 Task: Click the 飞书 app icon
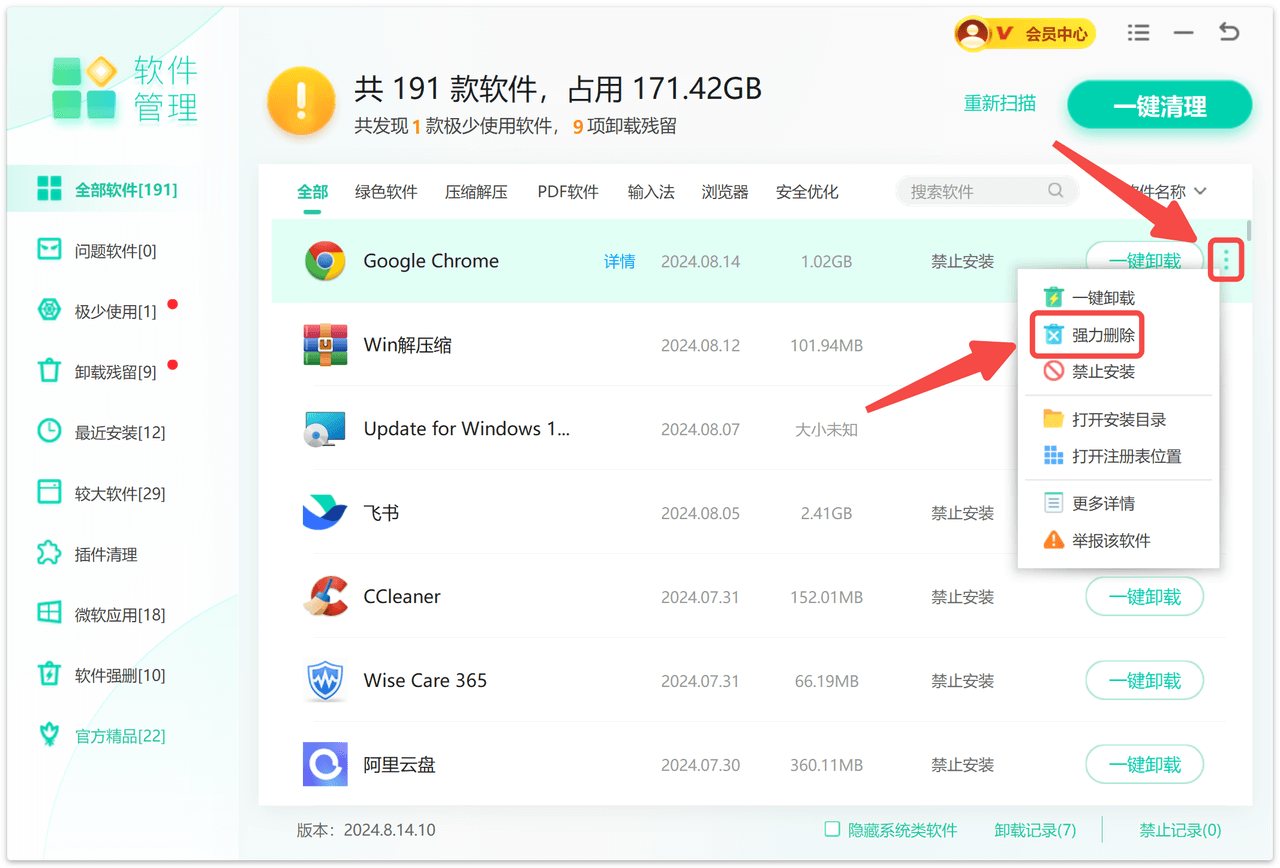point(325,513)
